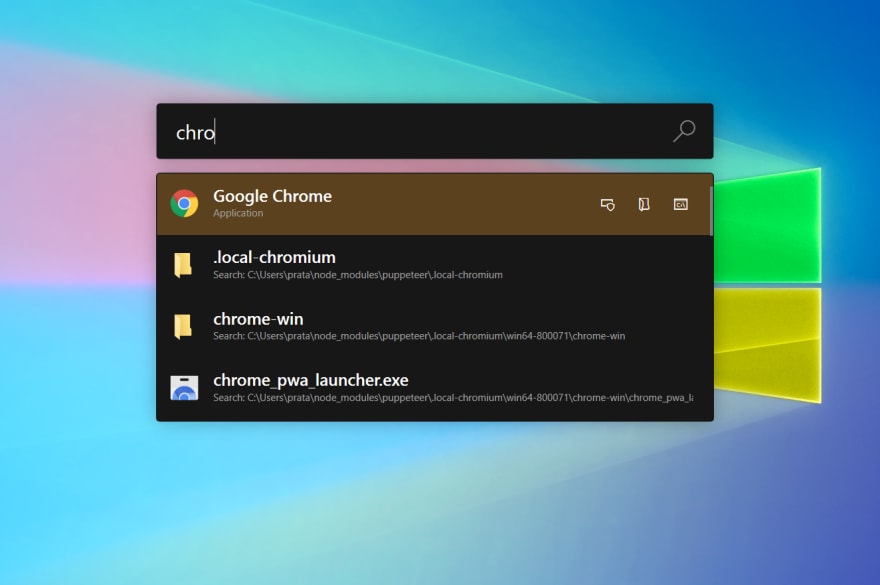Viewport: 880px width, 585px height.
Task: Click the chrome_pwa_launcher.exe path text
Action: click(453, 397)
